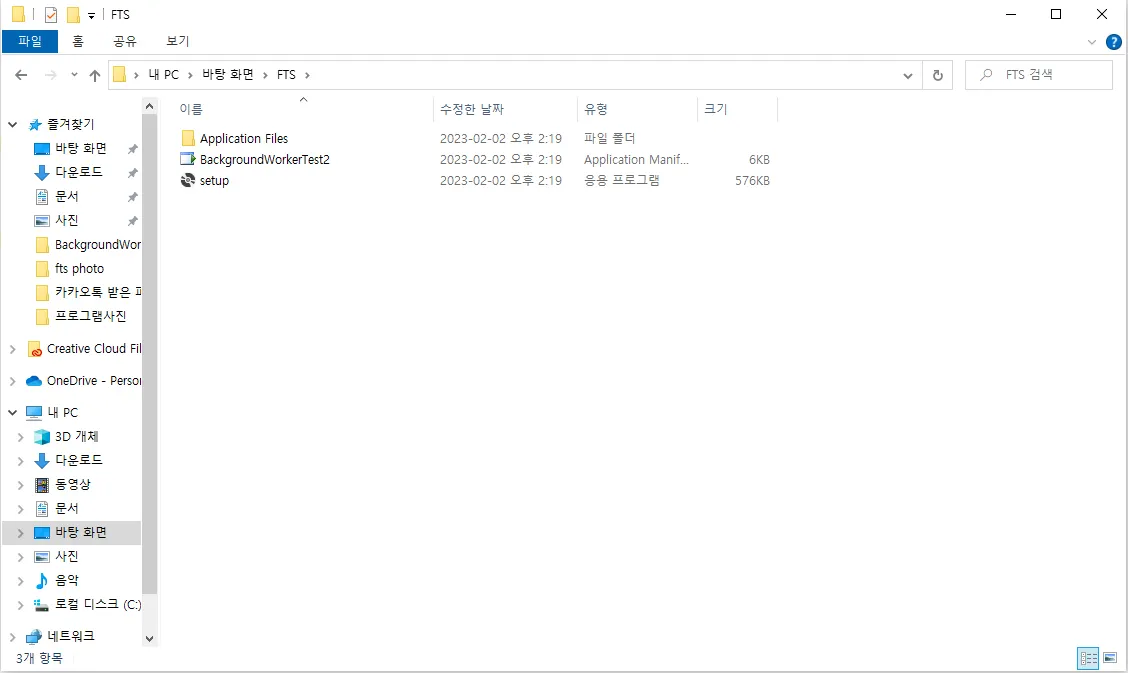The width and height of the screenshot is (1128, 673).
Task: Click the Creative Cloud Files icon
Action: point(35,349)
